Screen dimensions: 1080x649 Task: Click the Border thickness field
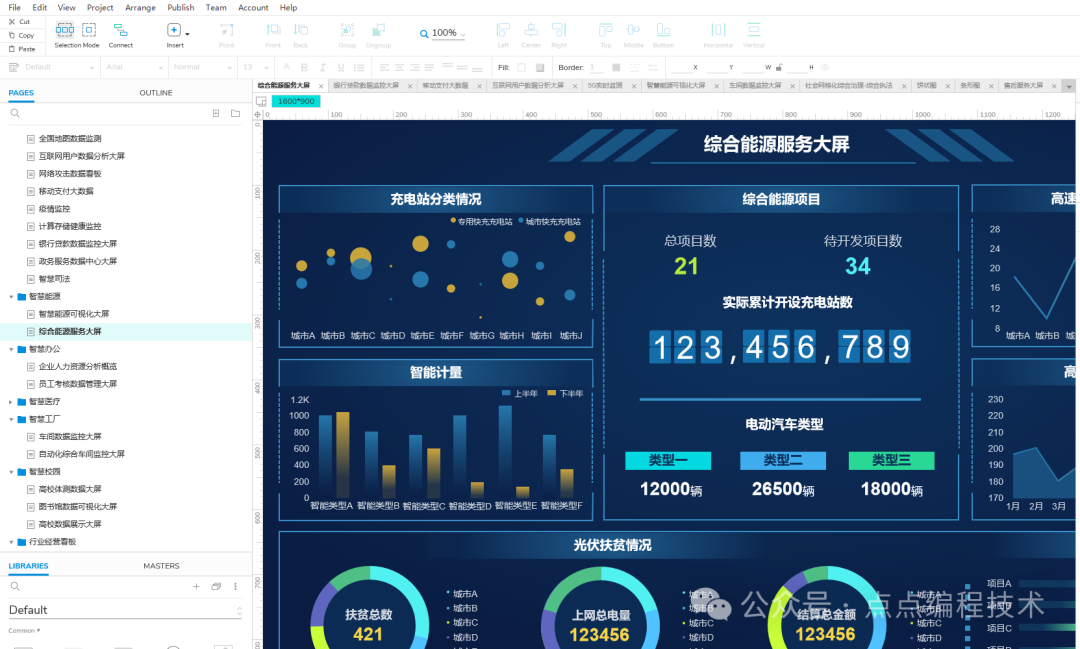596,68
